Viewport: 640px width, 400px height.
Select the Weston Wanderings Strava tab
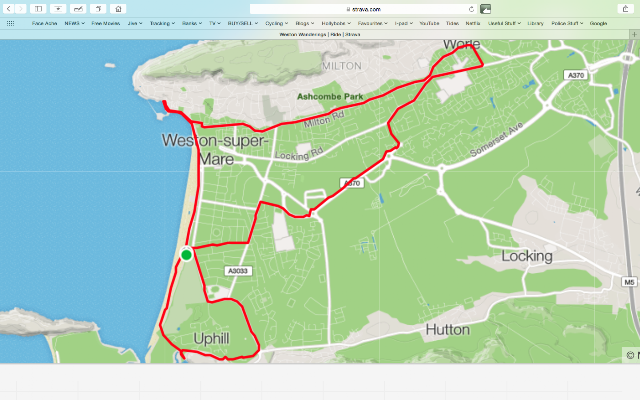(320, 35)
